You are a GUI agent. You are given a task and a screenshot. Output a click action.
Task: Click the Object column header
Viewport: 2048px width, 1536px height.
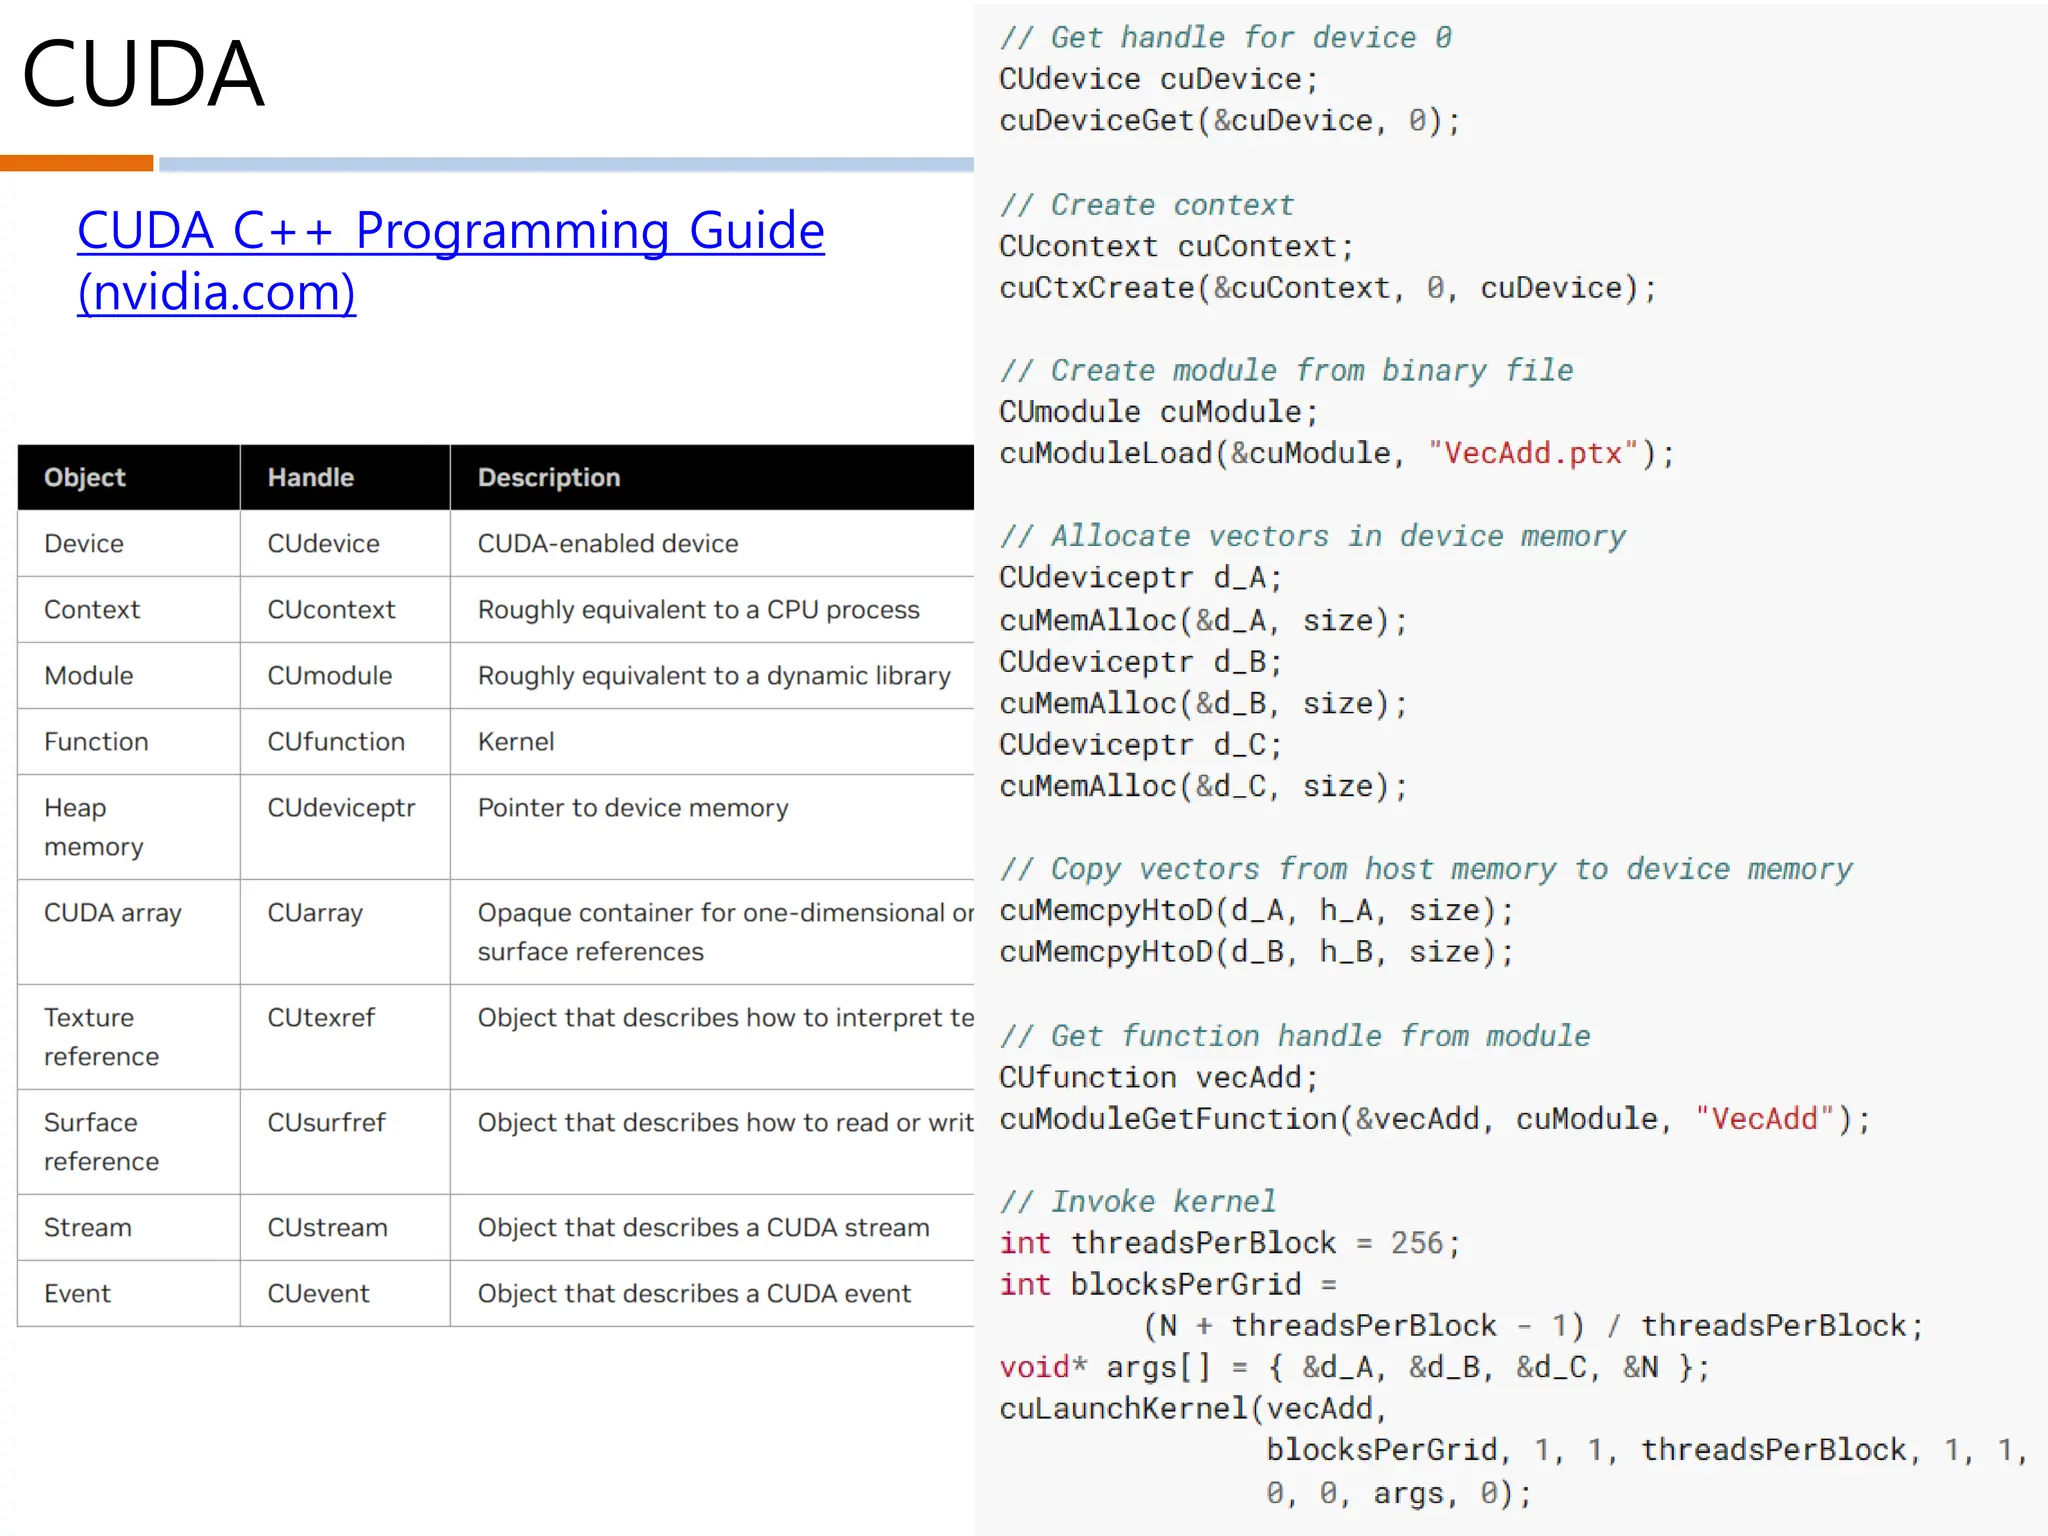[85, 478]
